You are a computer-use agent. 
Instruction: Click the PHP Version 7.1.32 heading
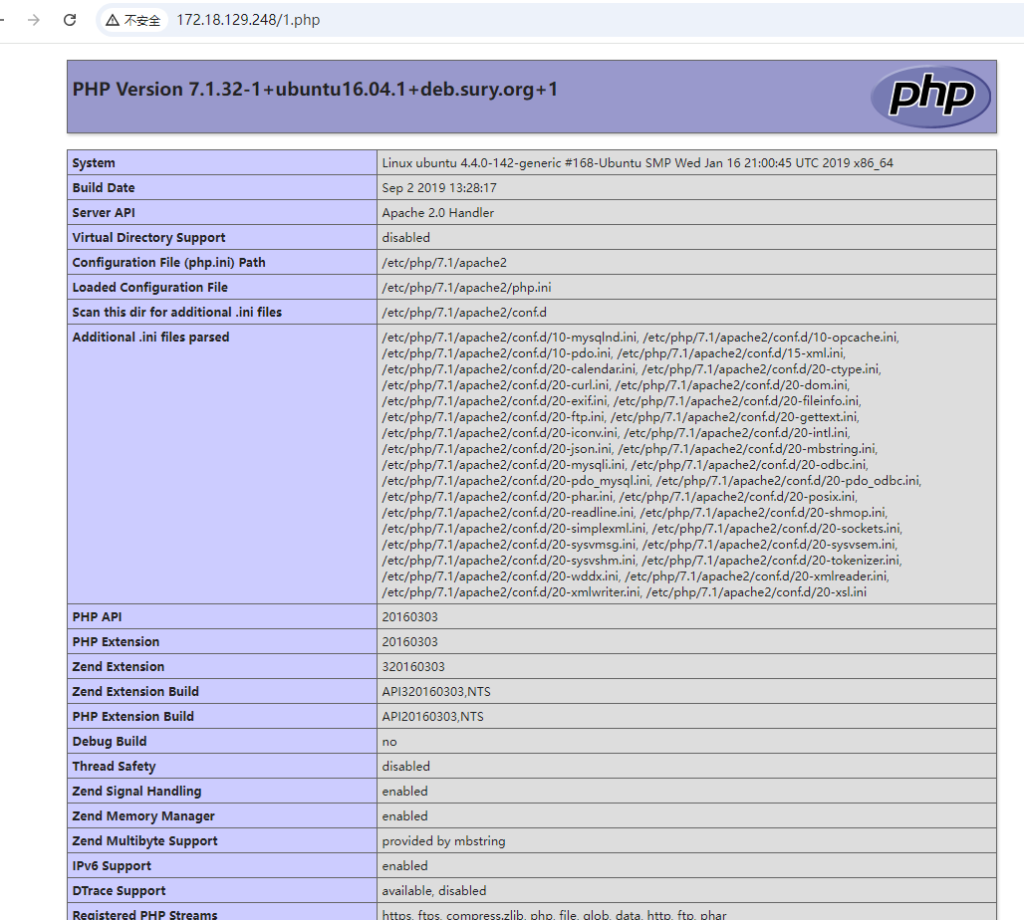(x=315, y=89)
